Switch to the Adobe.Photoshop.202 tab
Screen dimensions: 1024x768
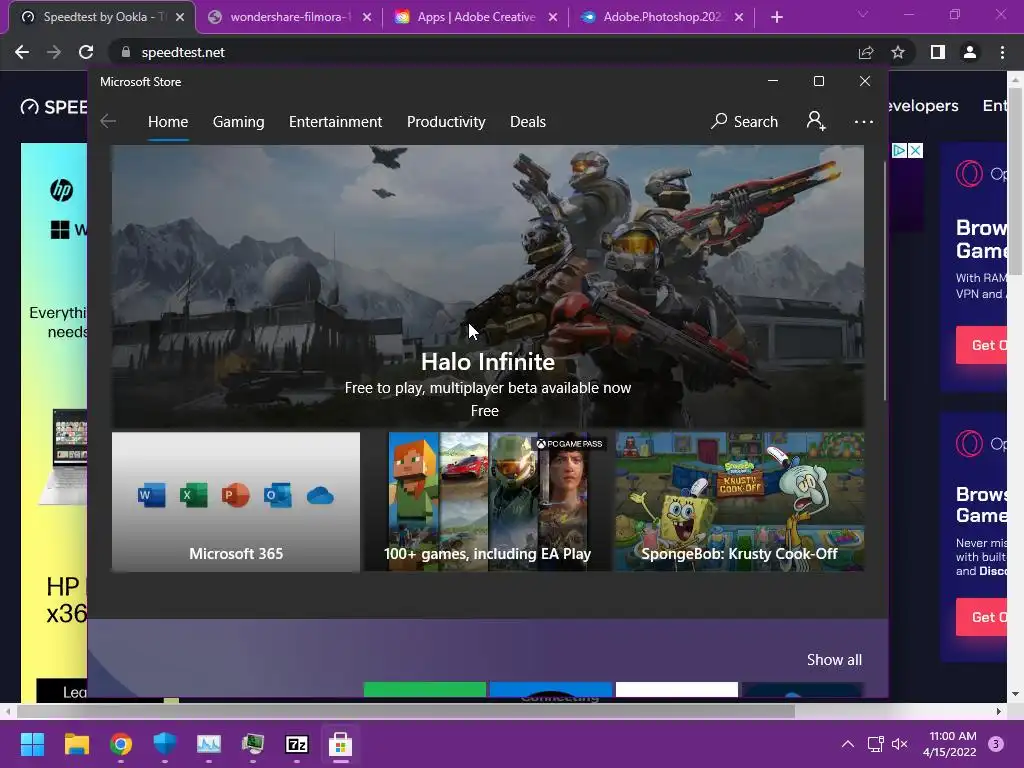[662, 17]
